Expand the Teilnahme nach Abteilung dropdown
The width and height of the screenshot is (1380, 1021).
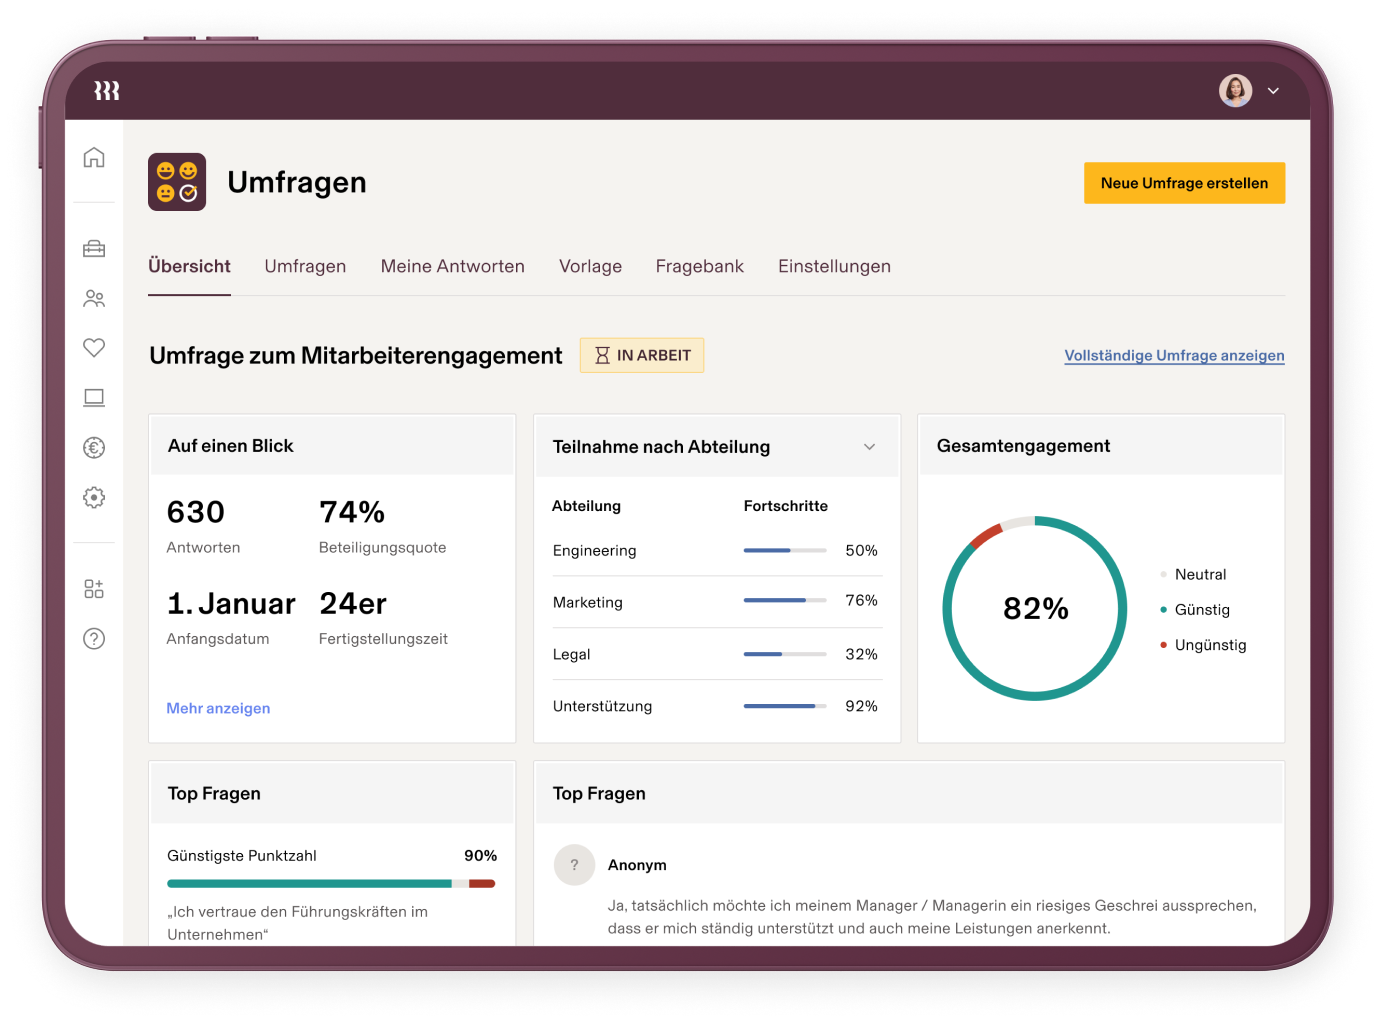[869, 447]
